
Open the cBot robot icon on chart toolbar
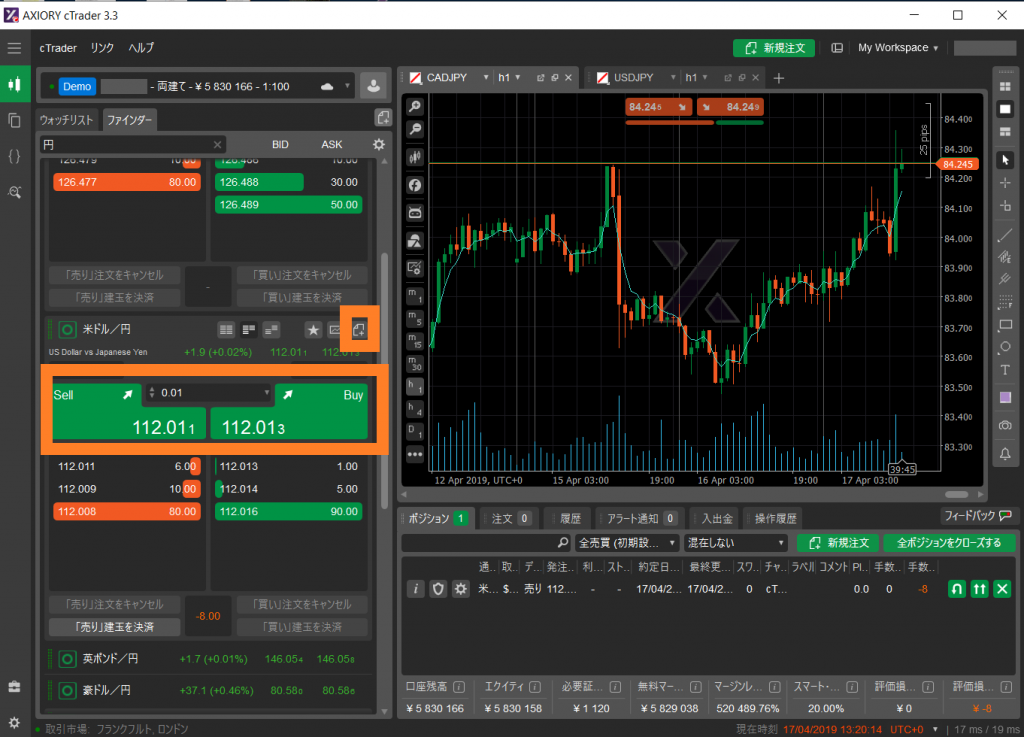coord(415,213)
